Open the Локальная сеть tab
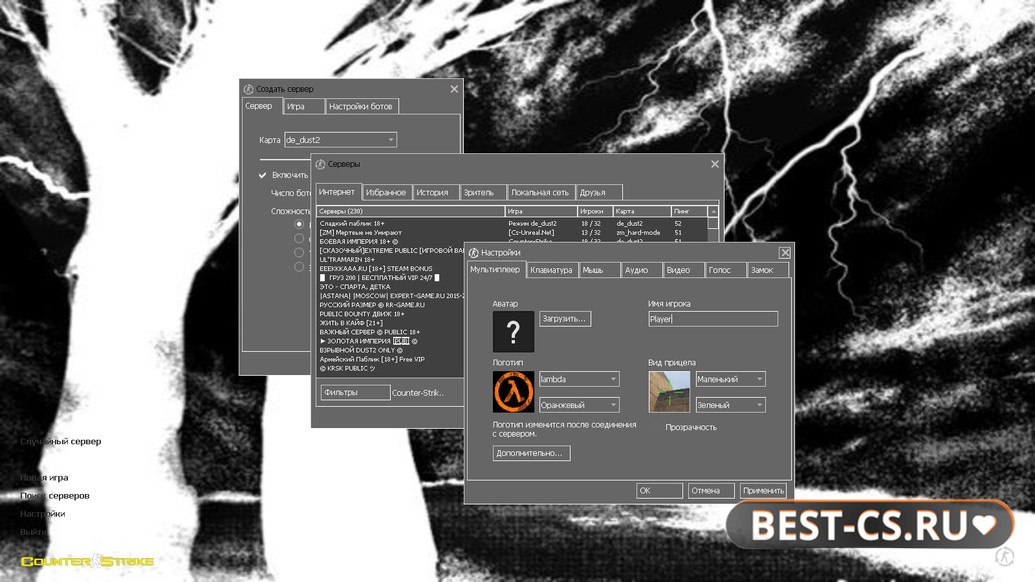The width and height of the screenshot is (1035, 582). (541, 193)
